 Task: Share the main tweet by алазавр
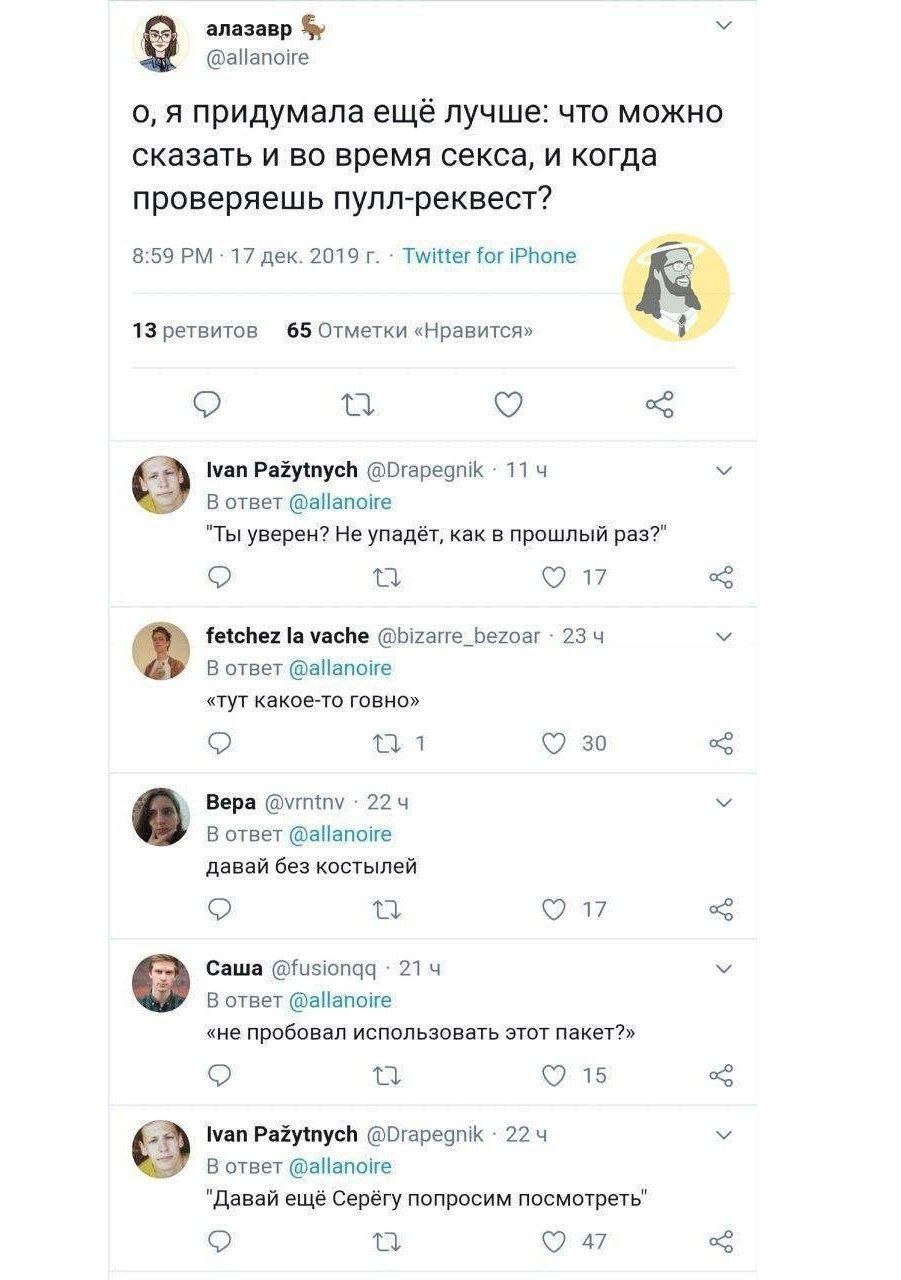[x=660, y=404]
